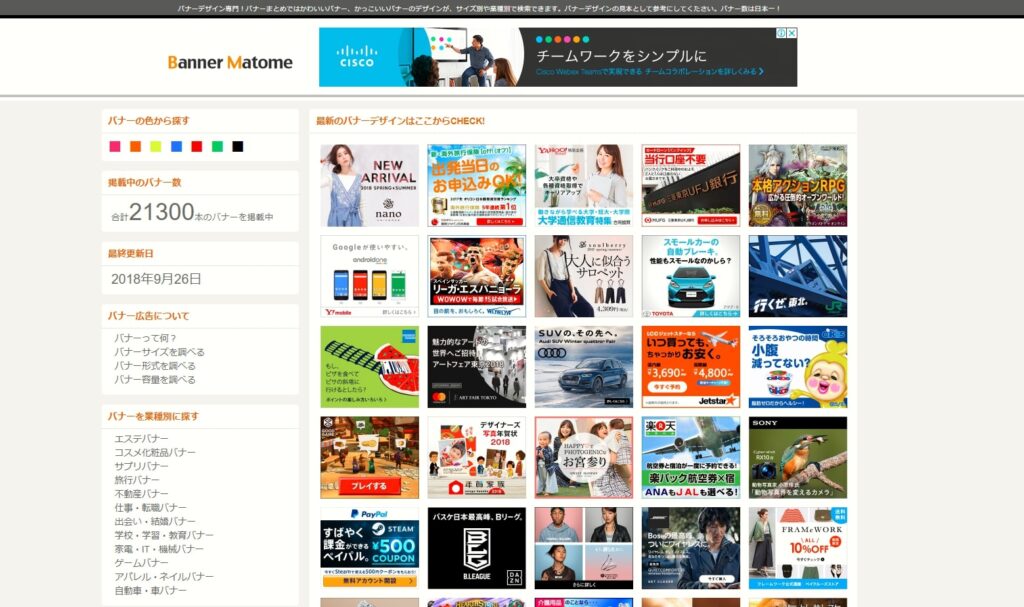Open the 小腹減ってない？ Glico banner
The height and width of the screenshot is (607, 1024).
(x=798, y=367)
